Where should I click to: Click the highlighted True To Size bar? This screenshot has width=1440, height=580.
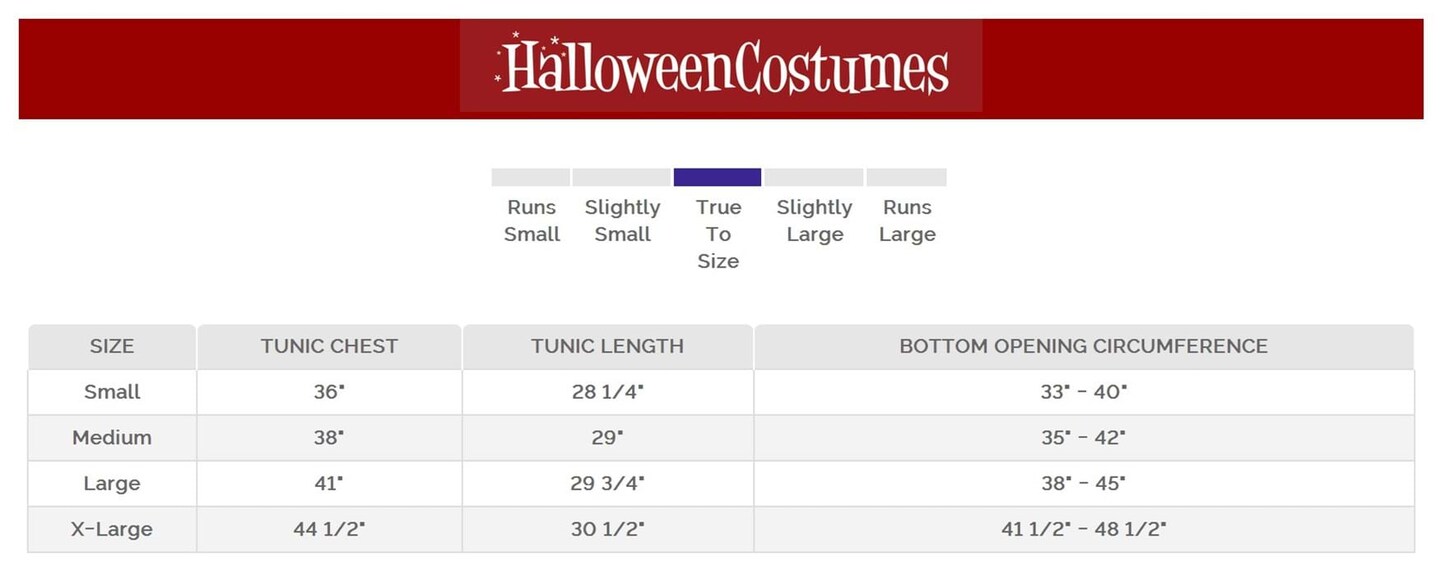pos(717,177)
